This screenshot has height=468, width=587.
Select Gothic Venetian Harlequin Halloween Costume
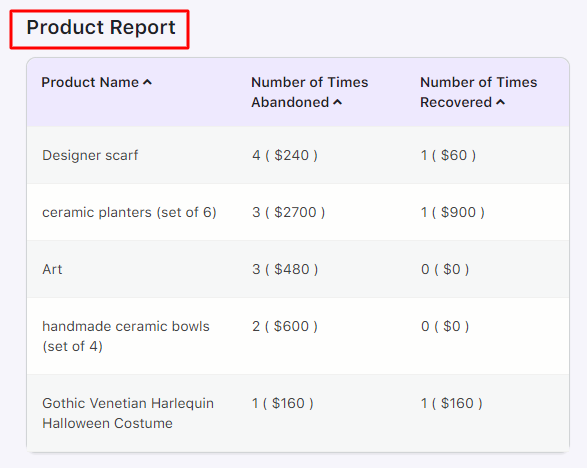pyautogui.click(x=128, y=413)
